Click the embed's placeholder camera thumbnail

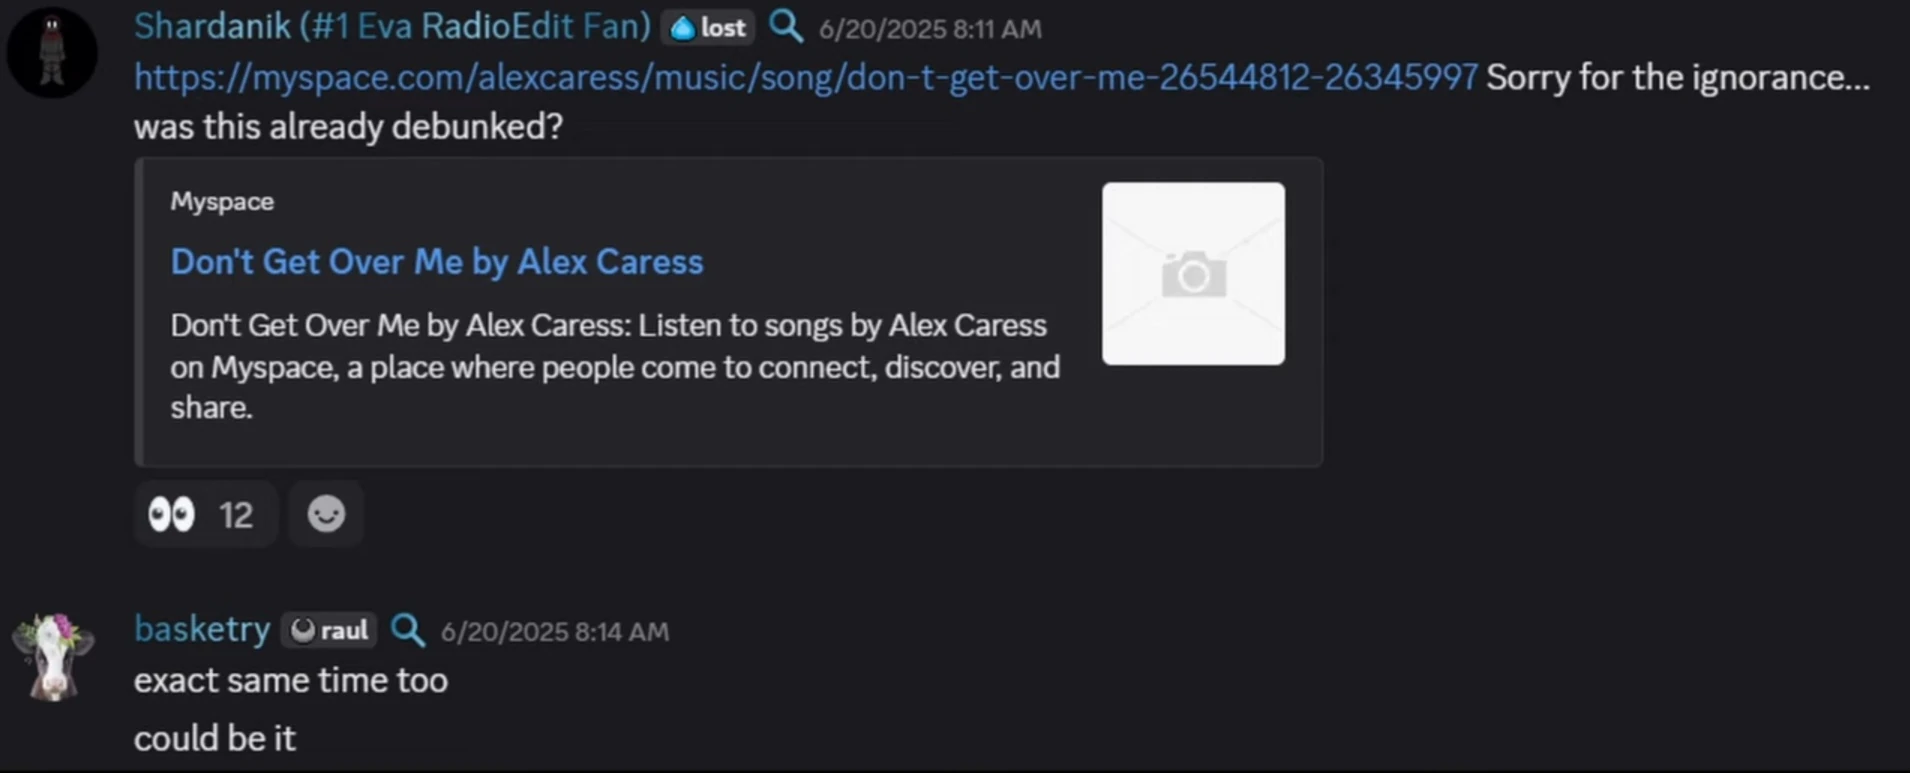coord(1193,274)
